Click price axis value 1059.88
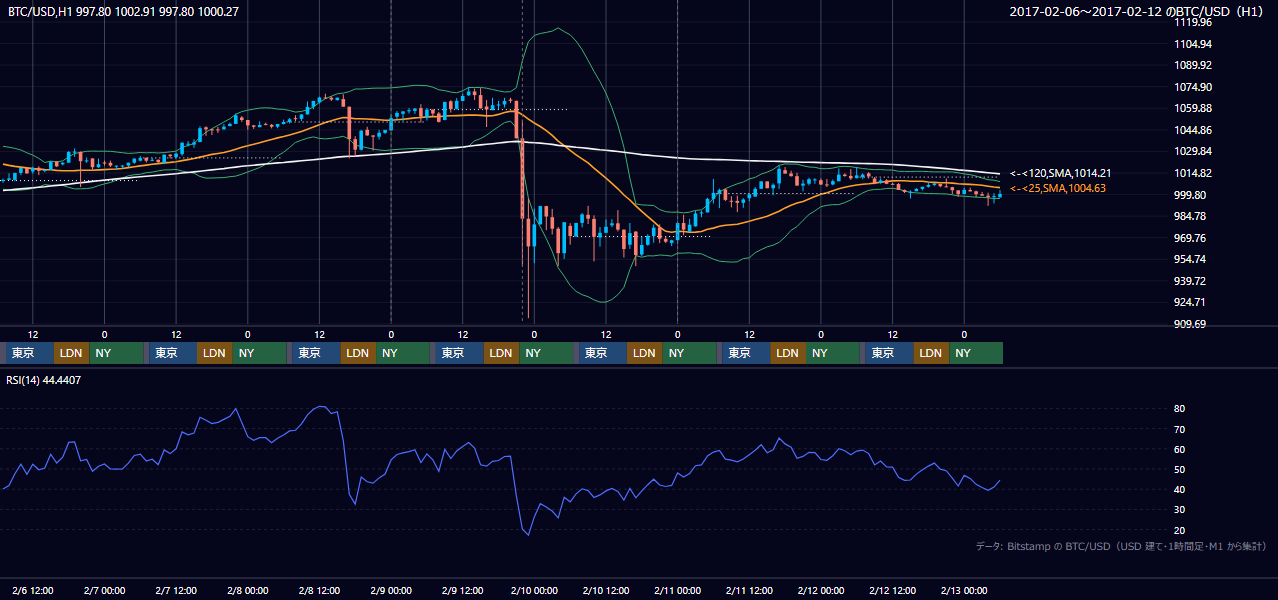This screenshot has height=600, width=1278. click(x=1194, y=108)
